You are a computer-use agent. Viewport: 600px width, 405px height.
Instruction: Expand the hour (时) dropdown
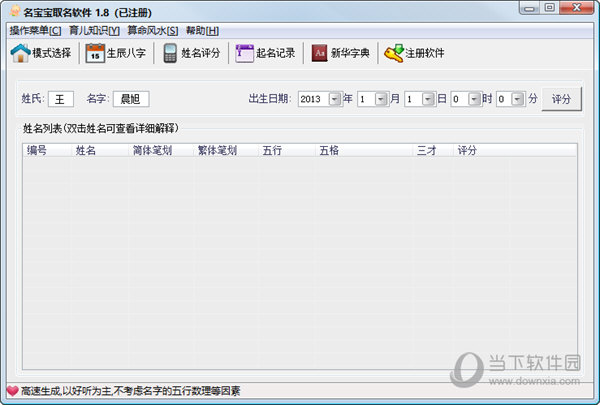coord(474,99)
